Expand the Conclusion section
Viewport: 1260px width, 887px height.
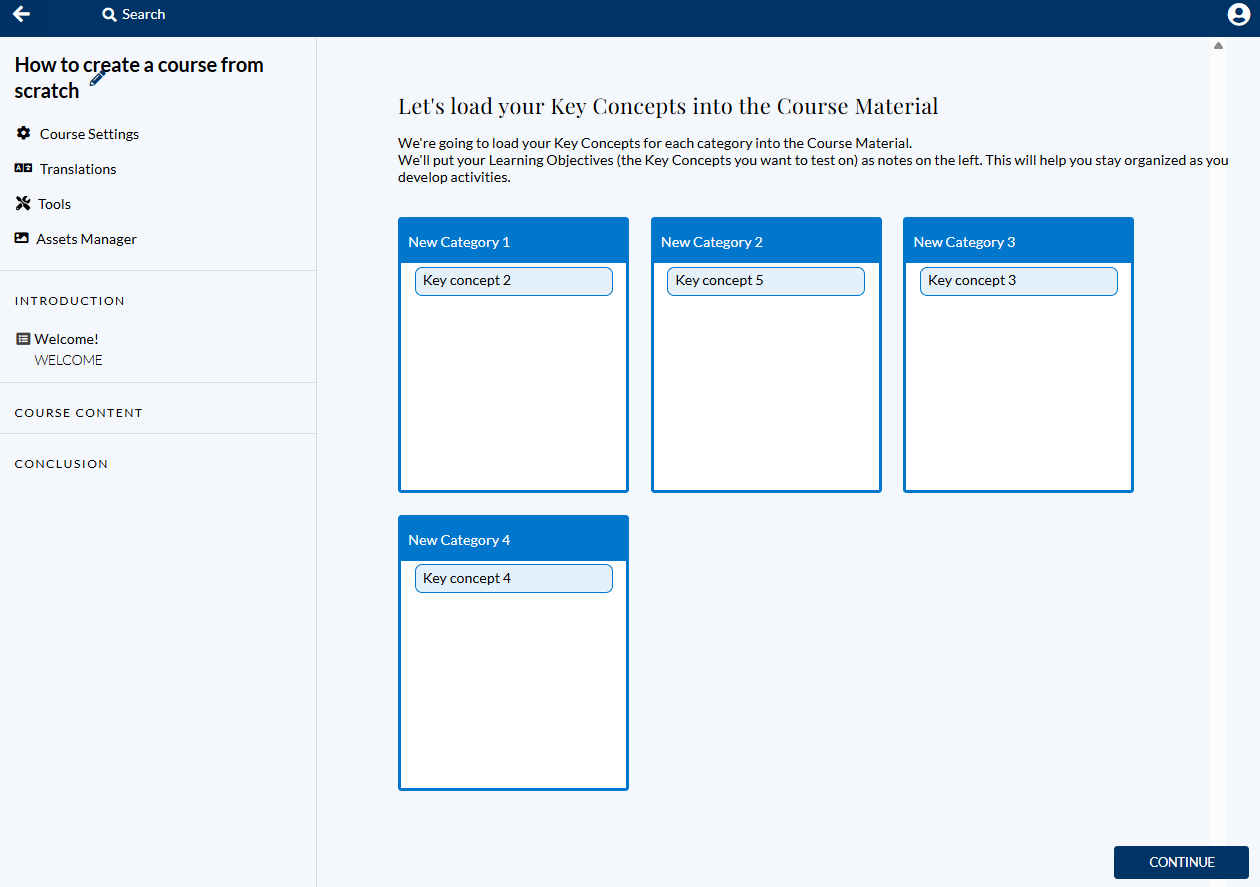coord(61,464)
